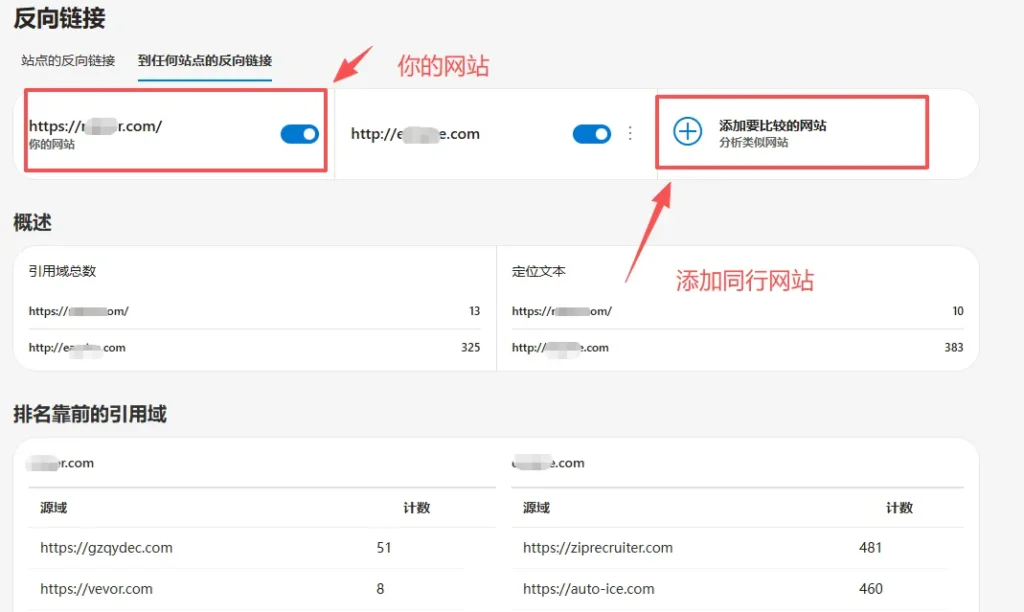The image size is (1024, 612).
Task: Click the 计数 header in the right table
Action: 899,507
